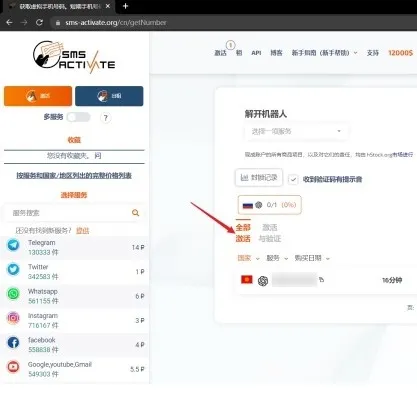Select the Telegram service icon
417x394 pixels.
13,245
